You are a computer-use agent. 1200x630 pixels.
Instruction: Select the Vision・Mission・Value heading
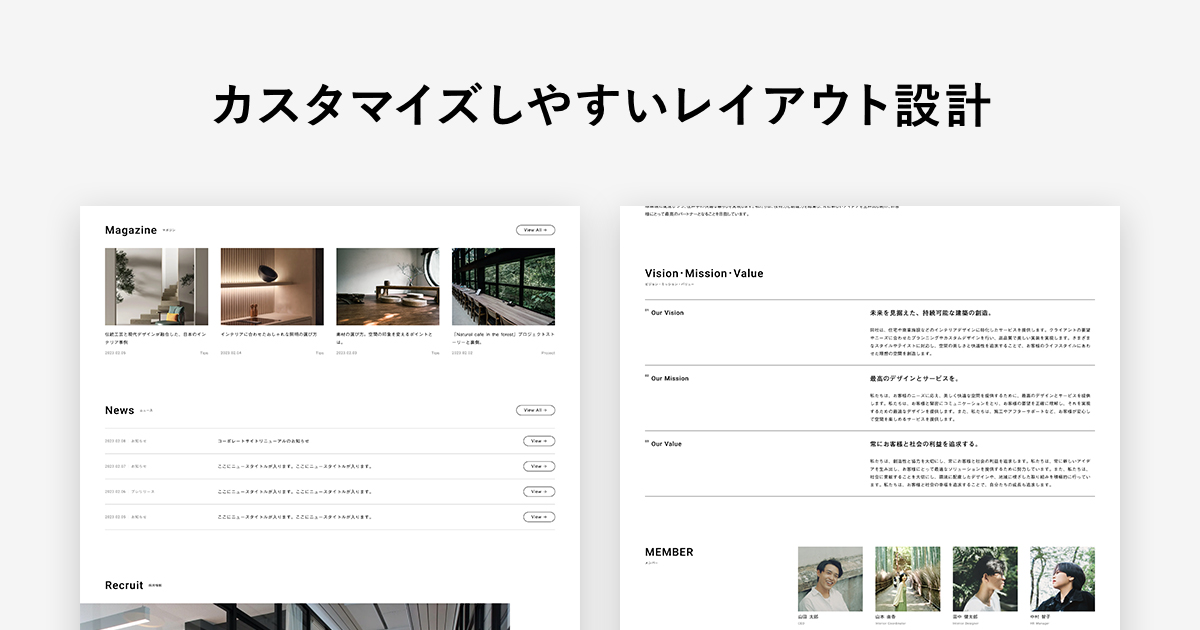(x=704, y=273)
